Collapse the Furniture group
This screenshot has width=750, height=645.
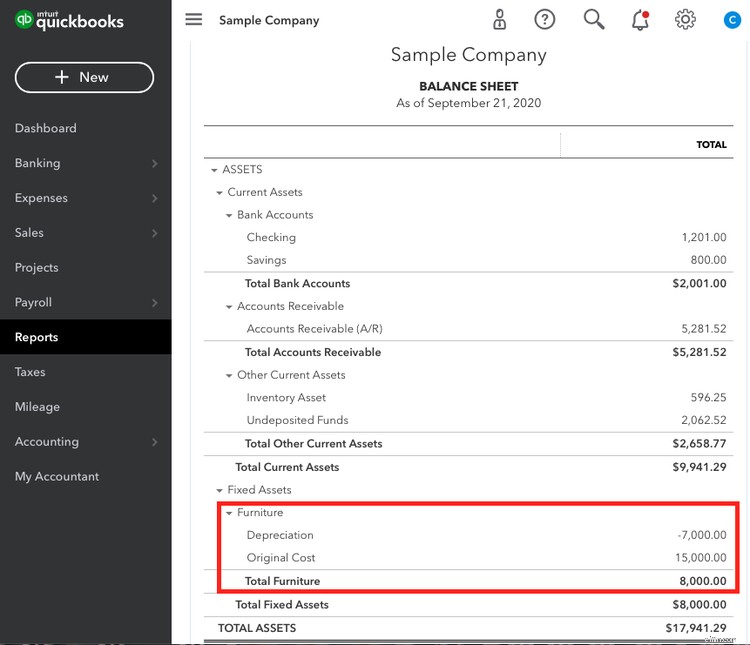click(229, 513)
